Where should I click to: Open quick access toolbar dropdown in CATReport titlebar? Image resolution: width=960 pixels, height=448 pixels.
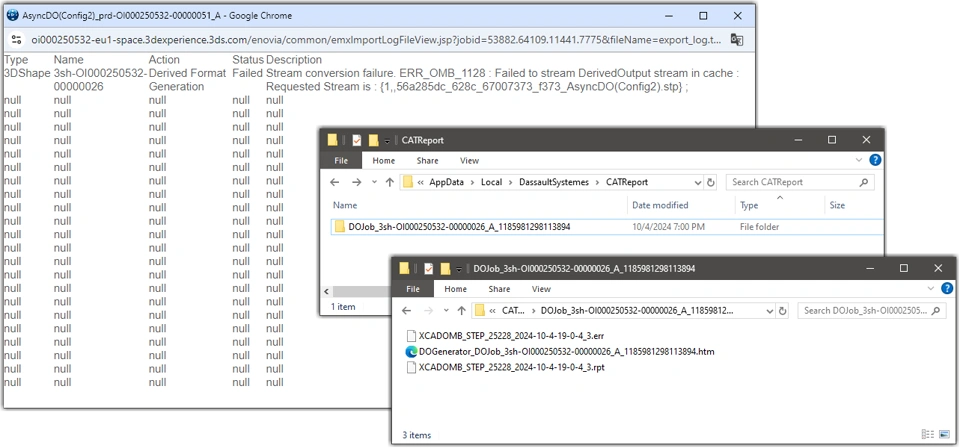[x=387, y=141]
